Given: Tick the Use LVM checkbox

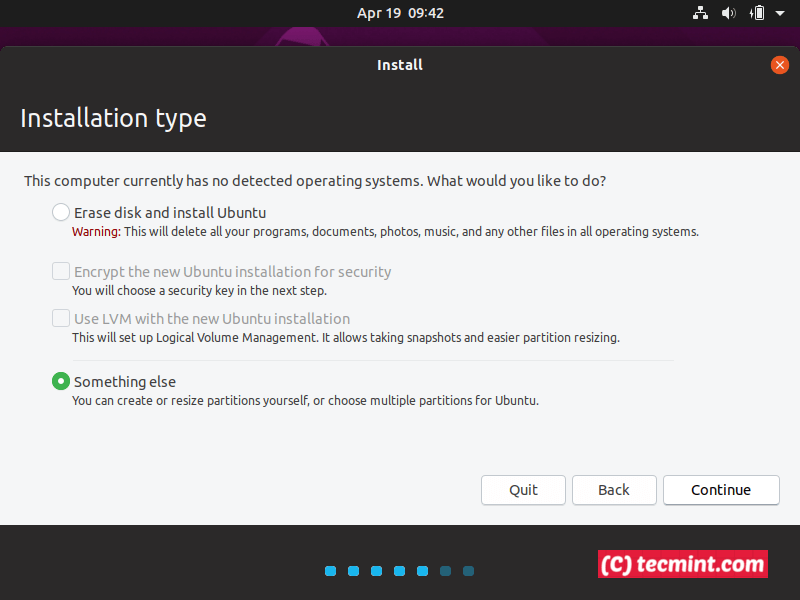Looking at the screenshot, I should (x=61, y=318).
